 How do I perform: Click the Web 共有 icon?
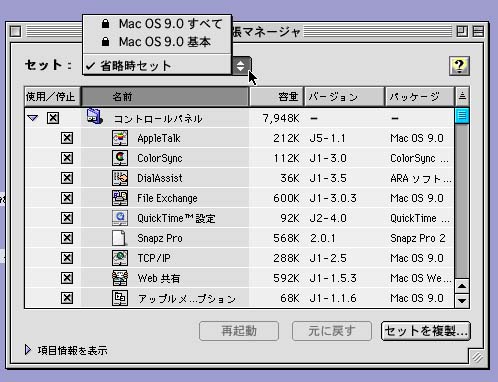pyautogui.click(x=120, y=278)
